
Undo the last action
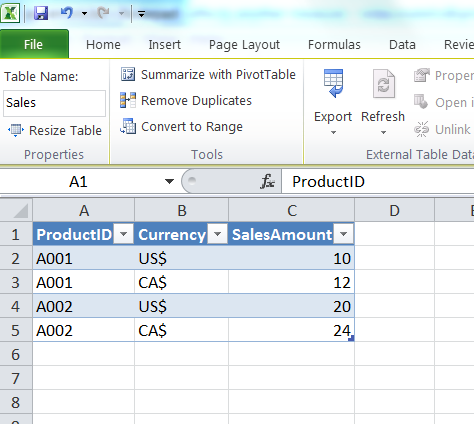(67, 13)
